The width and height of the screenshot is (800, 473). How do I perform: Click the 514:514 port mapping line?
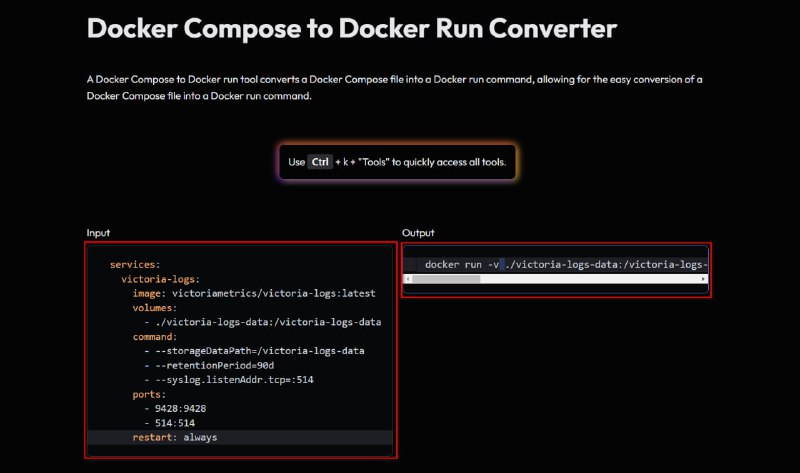click(x=169, y=423)
